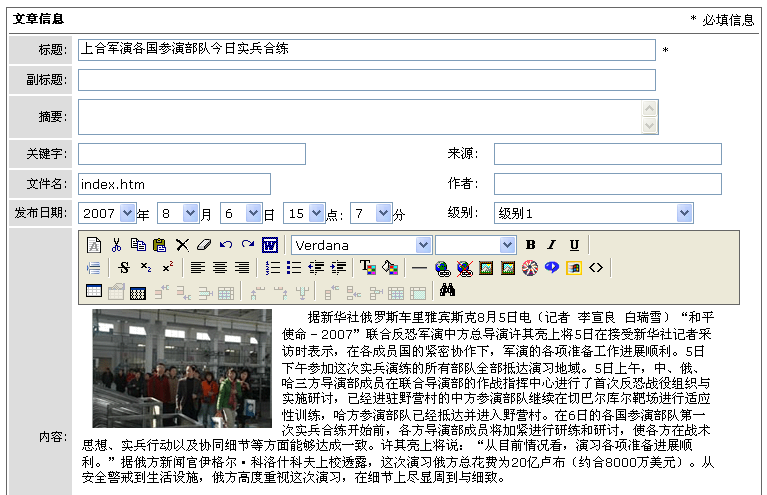767x495 pixels.
Task: Open the hour dropdown showing 15
Action: click(x=316, y=213)
